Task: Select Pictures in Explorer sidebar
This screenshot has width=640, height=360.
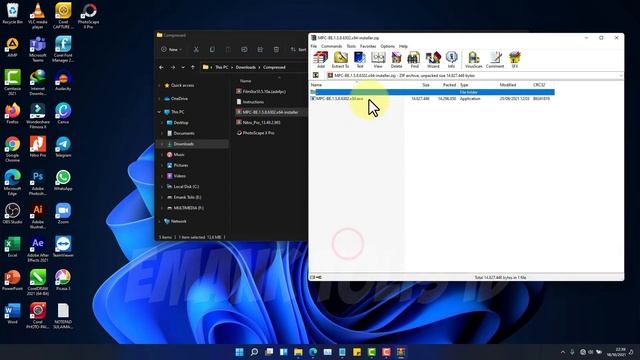Action: point(181,165)
